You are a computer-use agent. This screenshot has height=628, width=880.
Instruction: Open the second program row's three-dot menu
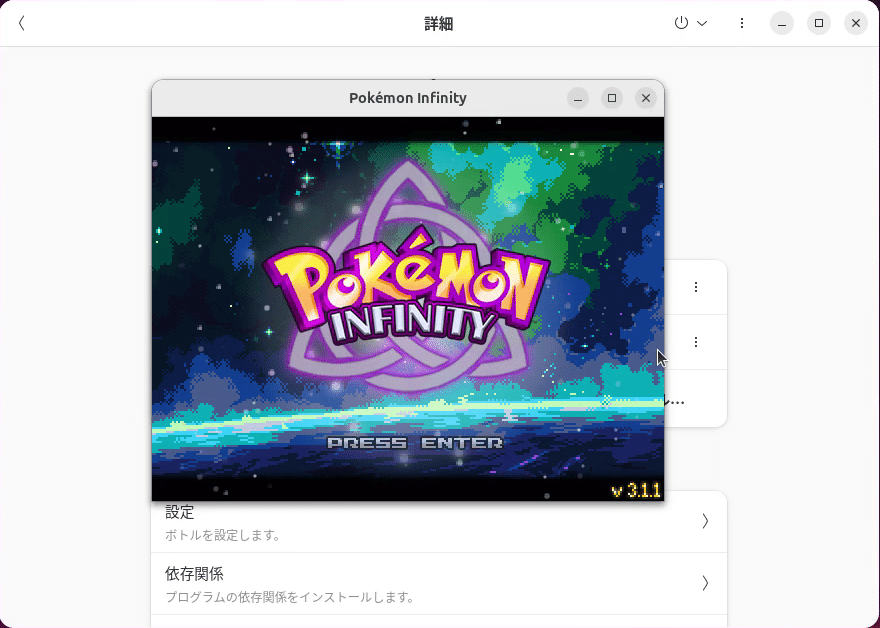coord(696,342)
